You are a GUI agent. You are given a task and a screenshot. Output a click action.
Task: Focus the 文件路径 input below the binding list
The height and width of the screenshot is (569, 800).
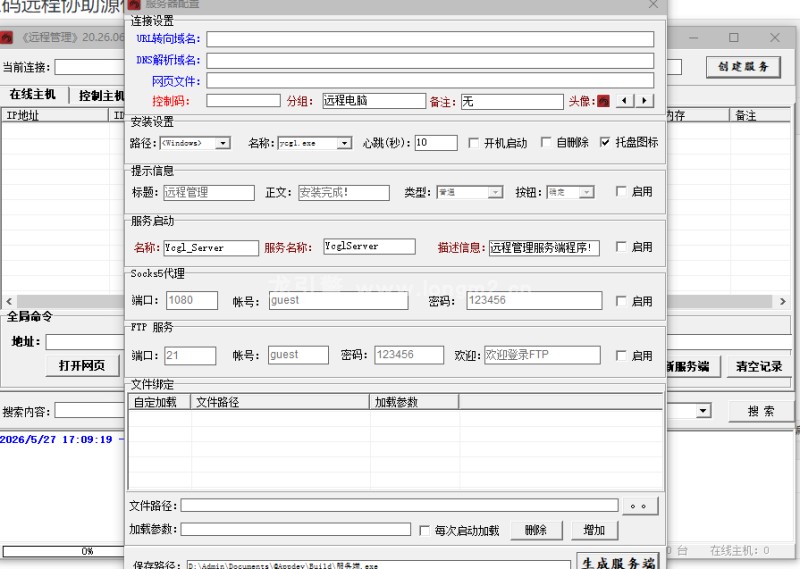coord(399,505)
